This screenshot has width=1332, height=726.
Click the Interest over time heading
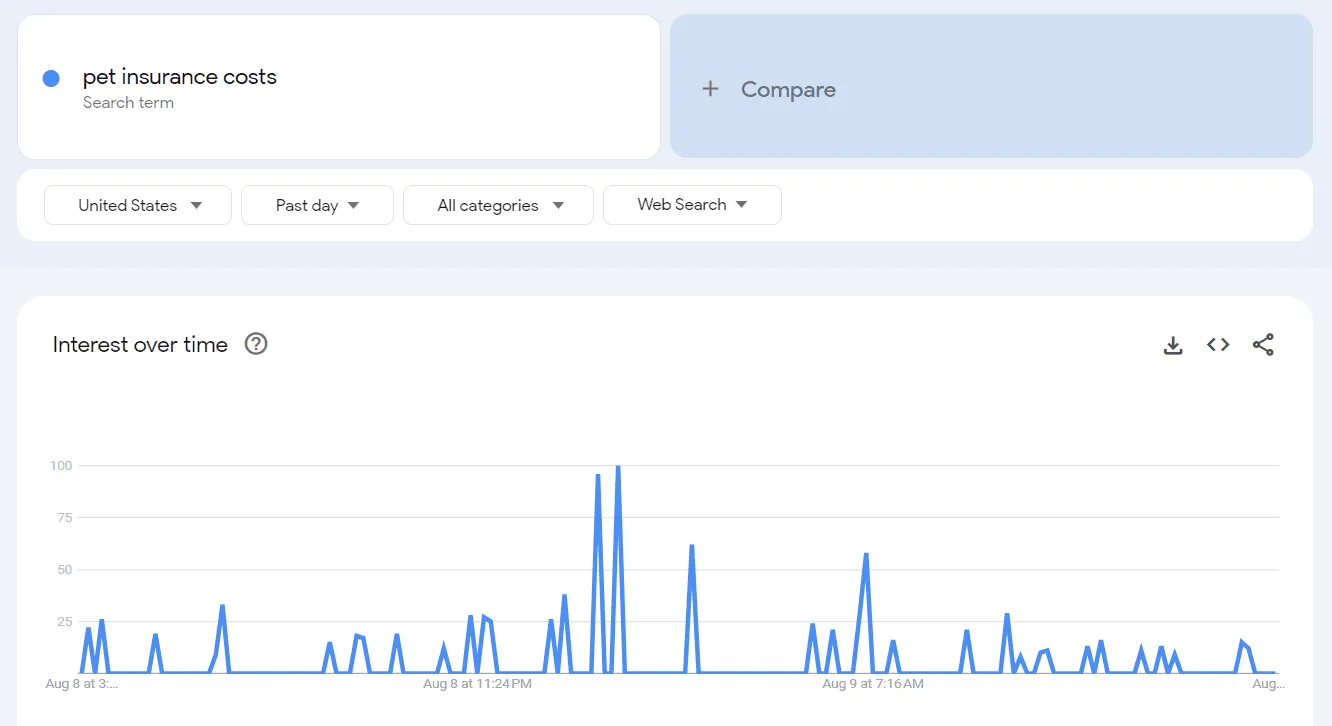139,344
